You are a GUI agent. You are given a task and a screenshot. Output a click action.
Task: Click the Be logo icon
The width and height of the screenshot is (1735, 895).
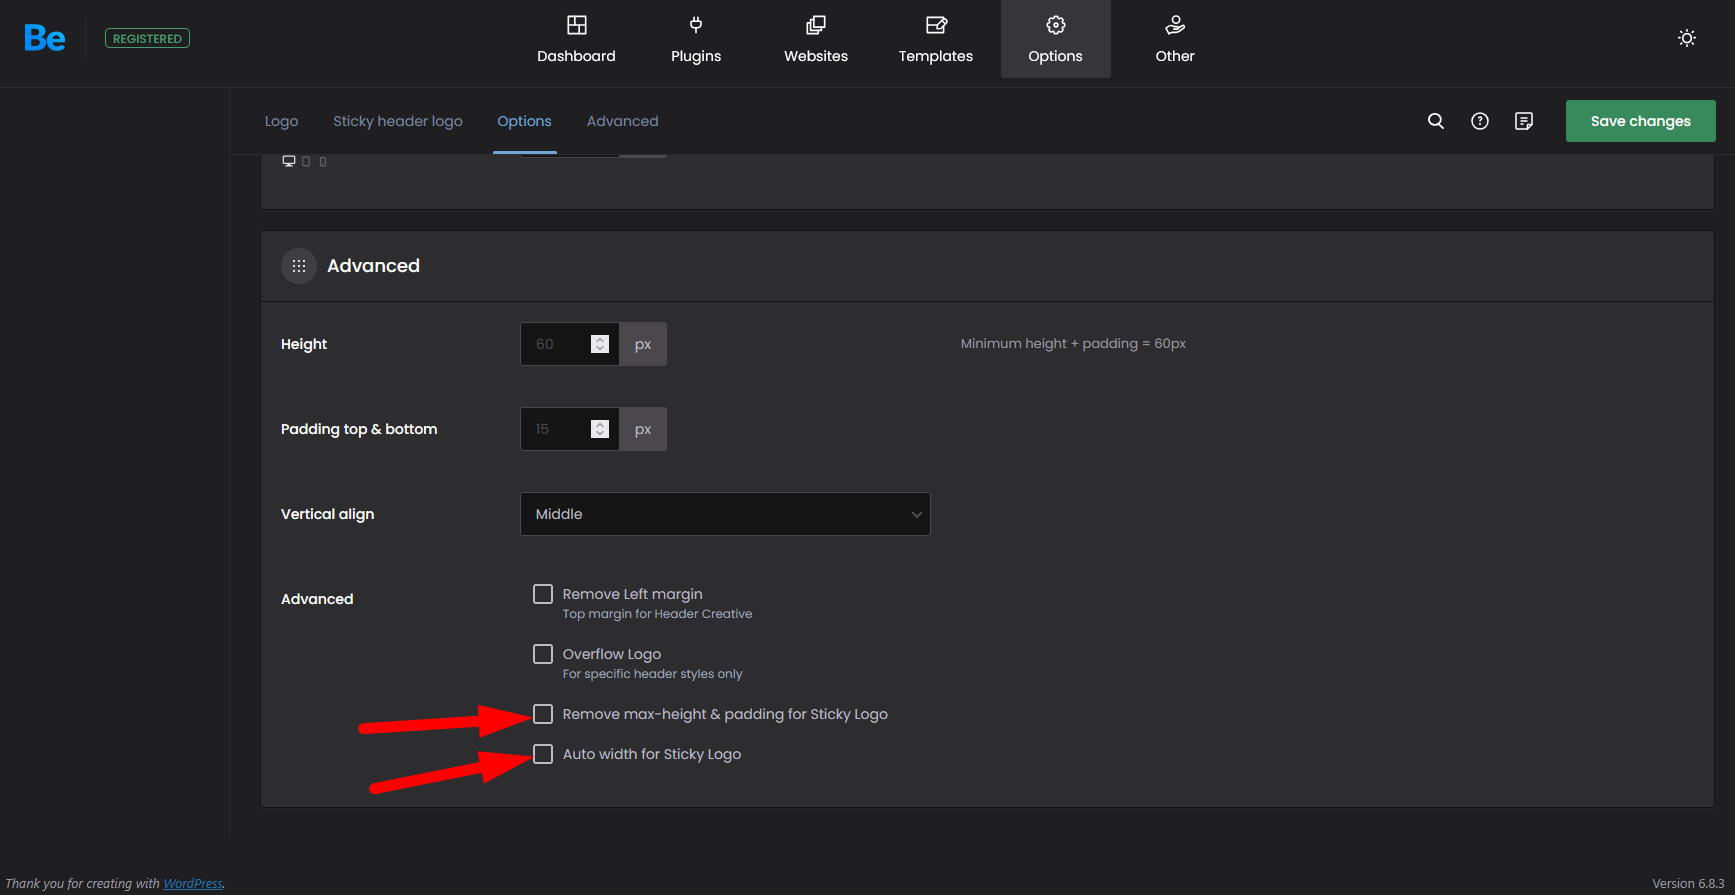pyautogui.click(x=45, y=39)
